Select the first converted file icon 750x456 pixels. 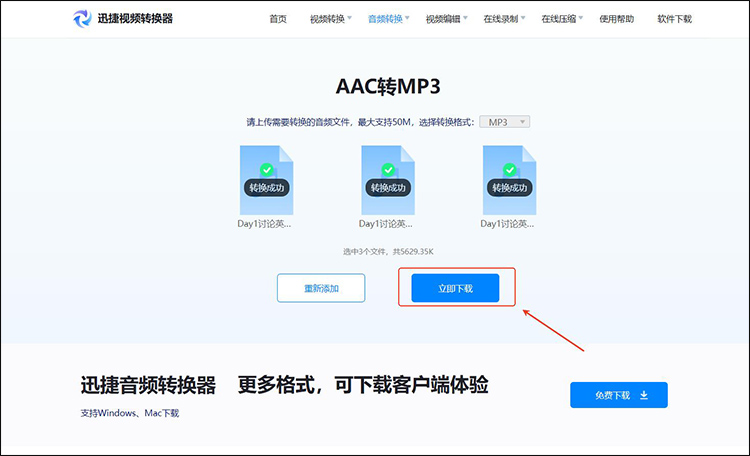point(266,180)
